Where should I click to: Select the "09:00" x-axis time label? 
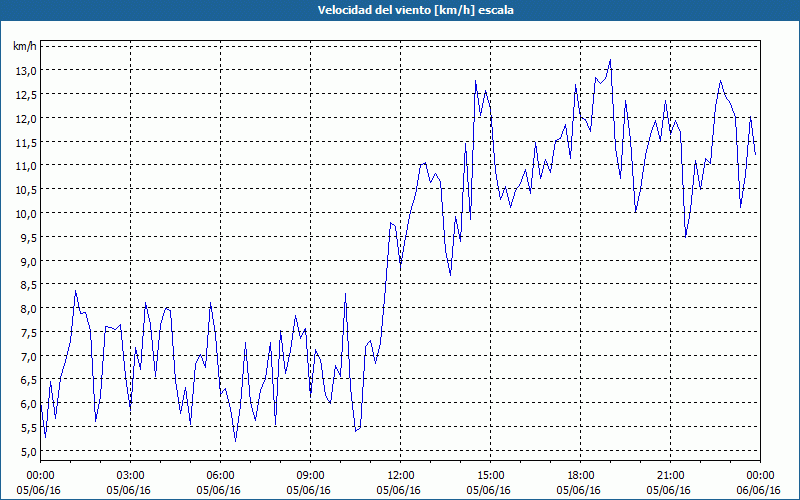(x=310, y=476)
